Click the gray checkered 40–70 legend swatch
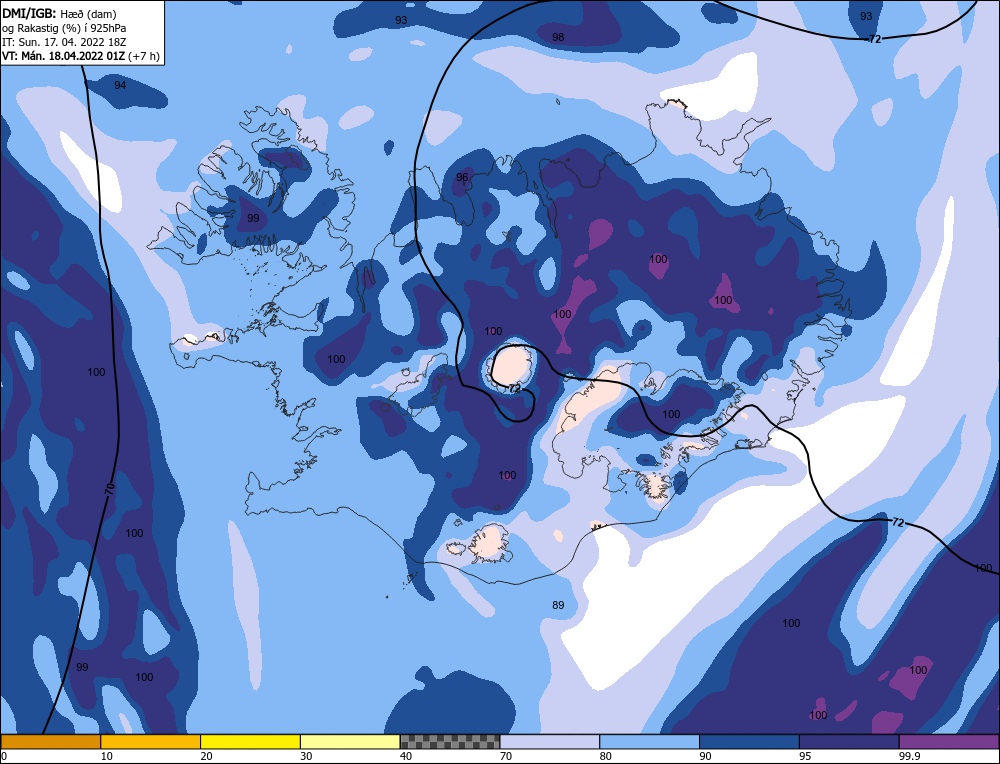The height and width of the screenshot is (764, 1000). click(450, 741)
